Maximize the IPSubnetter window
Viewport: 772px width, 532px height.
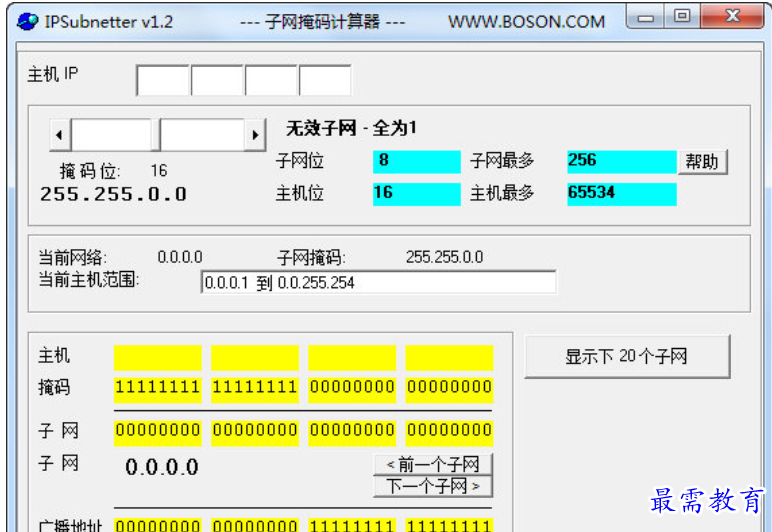682,16
